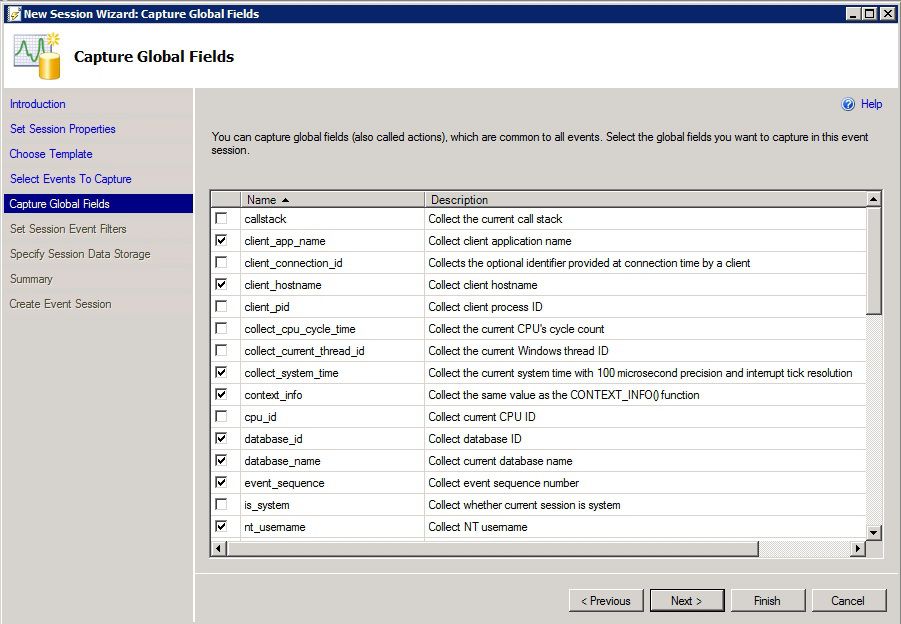
Task: Click the Finish button
Action: pos(768,600)
